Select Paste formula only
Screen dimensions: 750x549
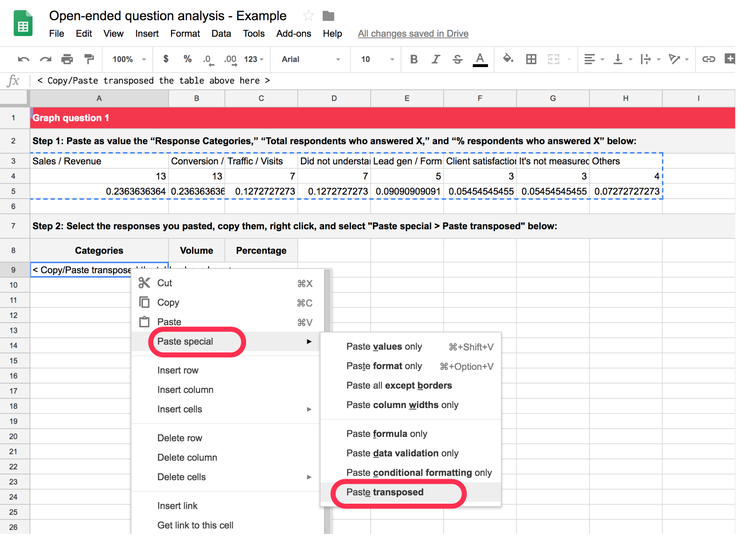point(411,434)
